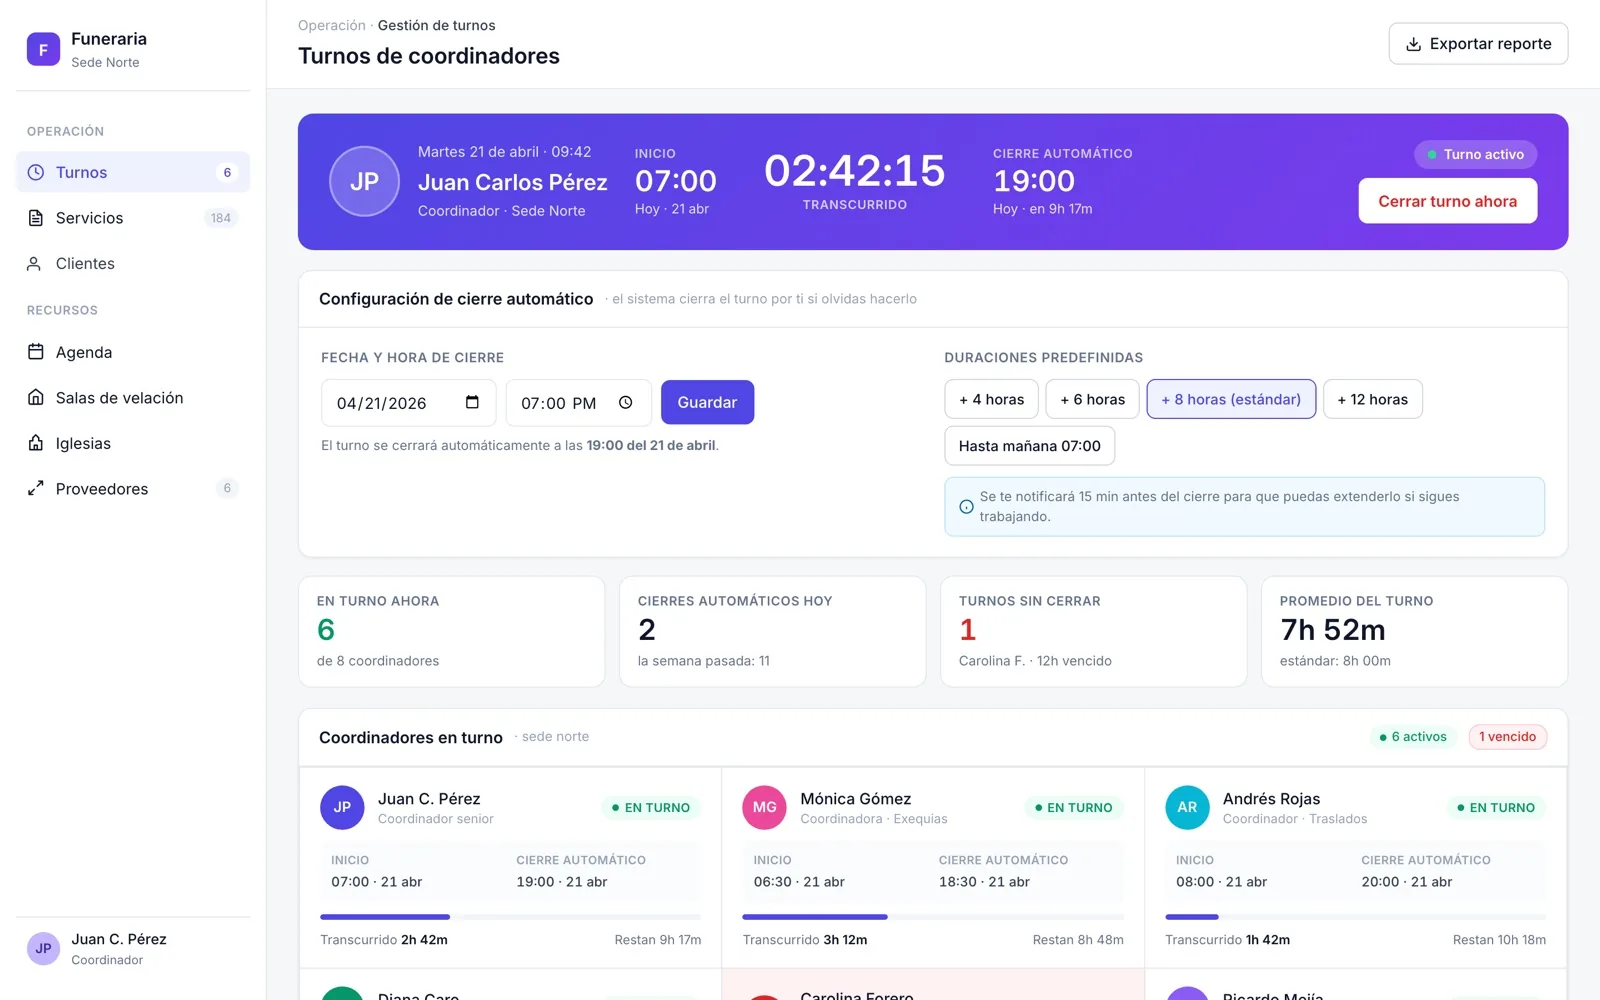Click the EN TURNO badge for Mónica Gómez
This screenshot has width=1600, height=1000.
(1073, 808)
